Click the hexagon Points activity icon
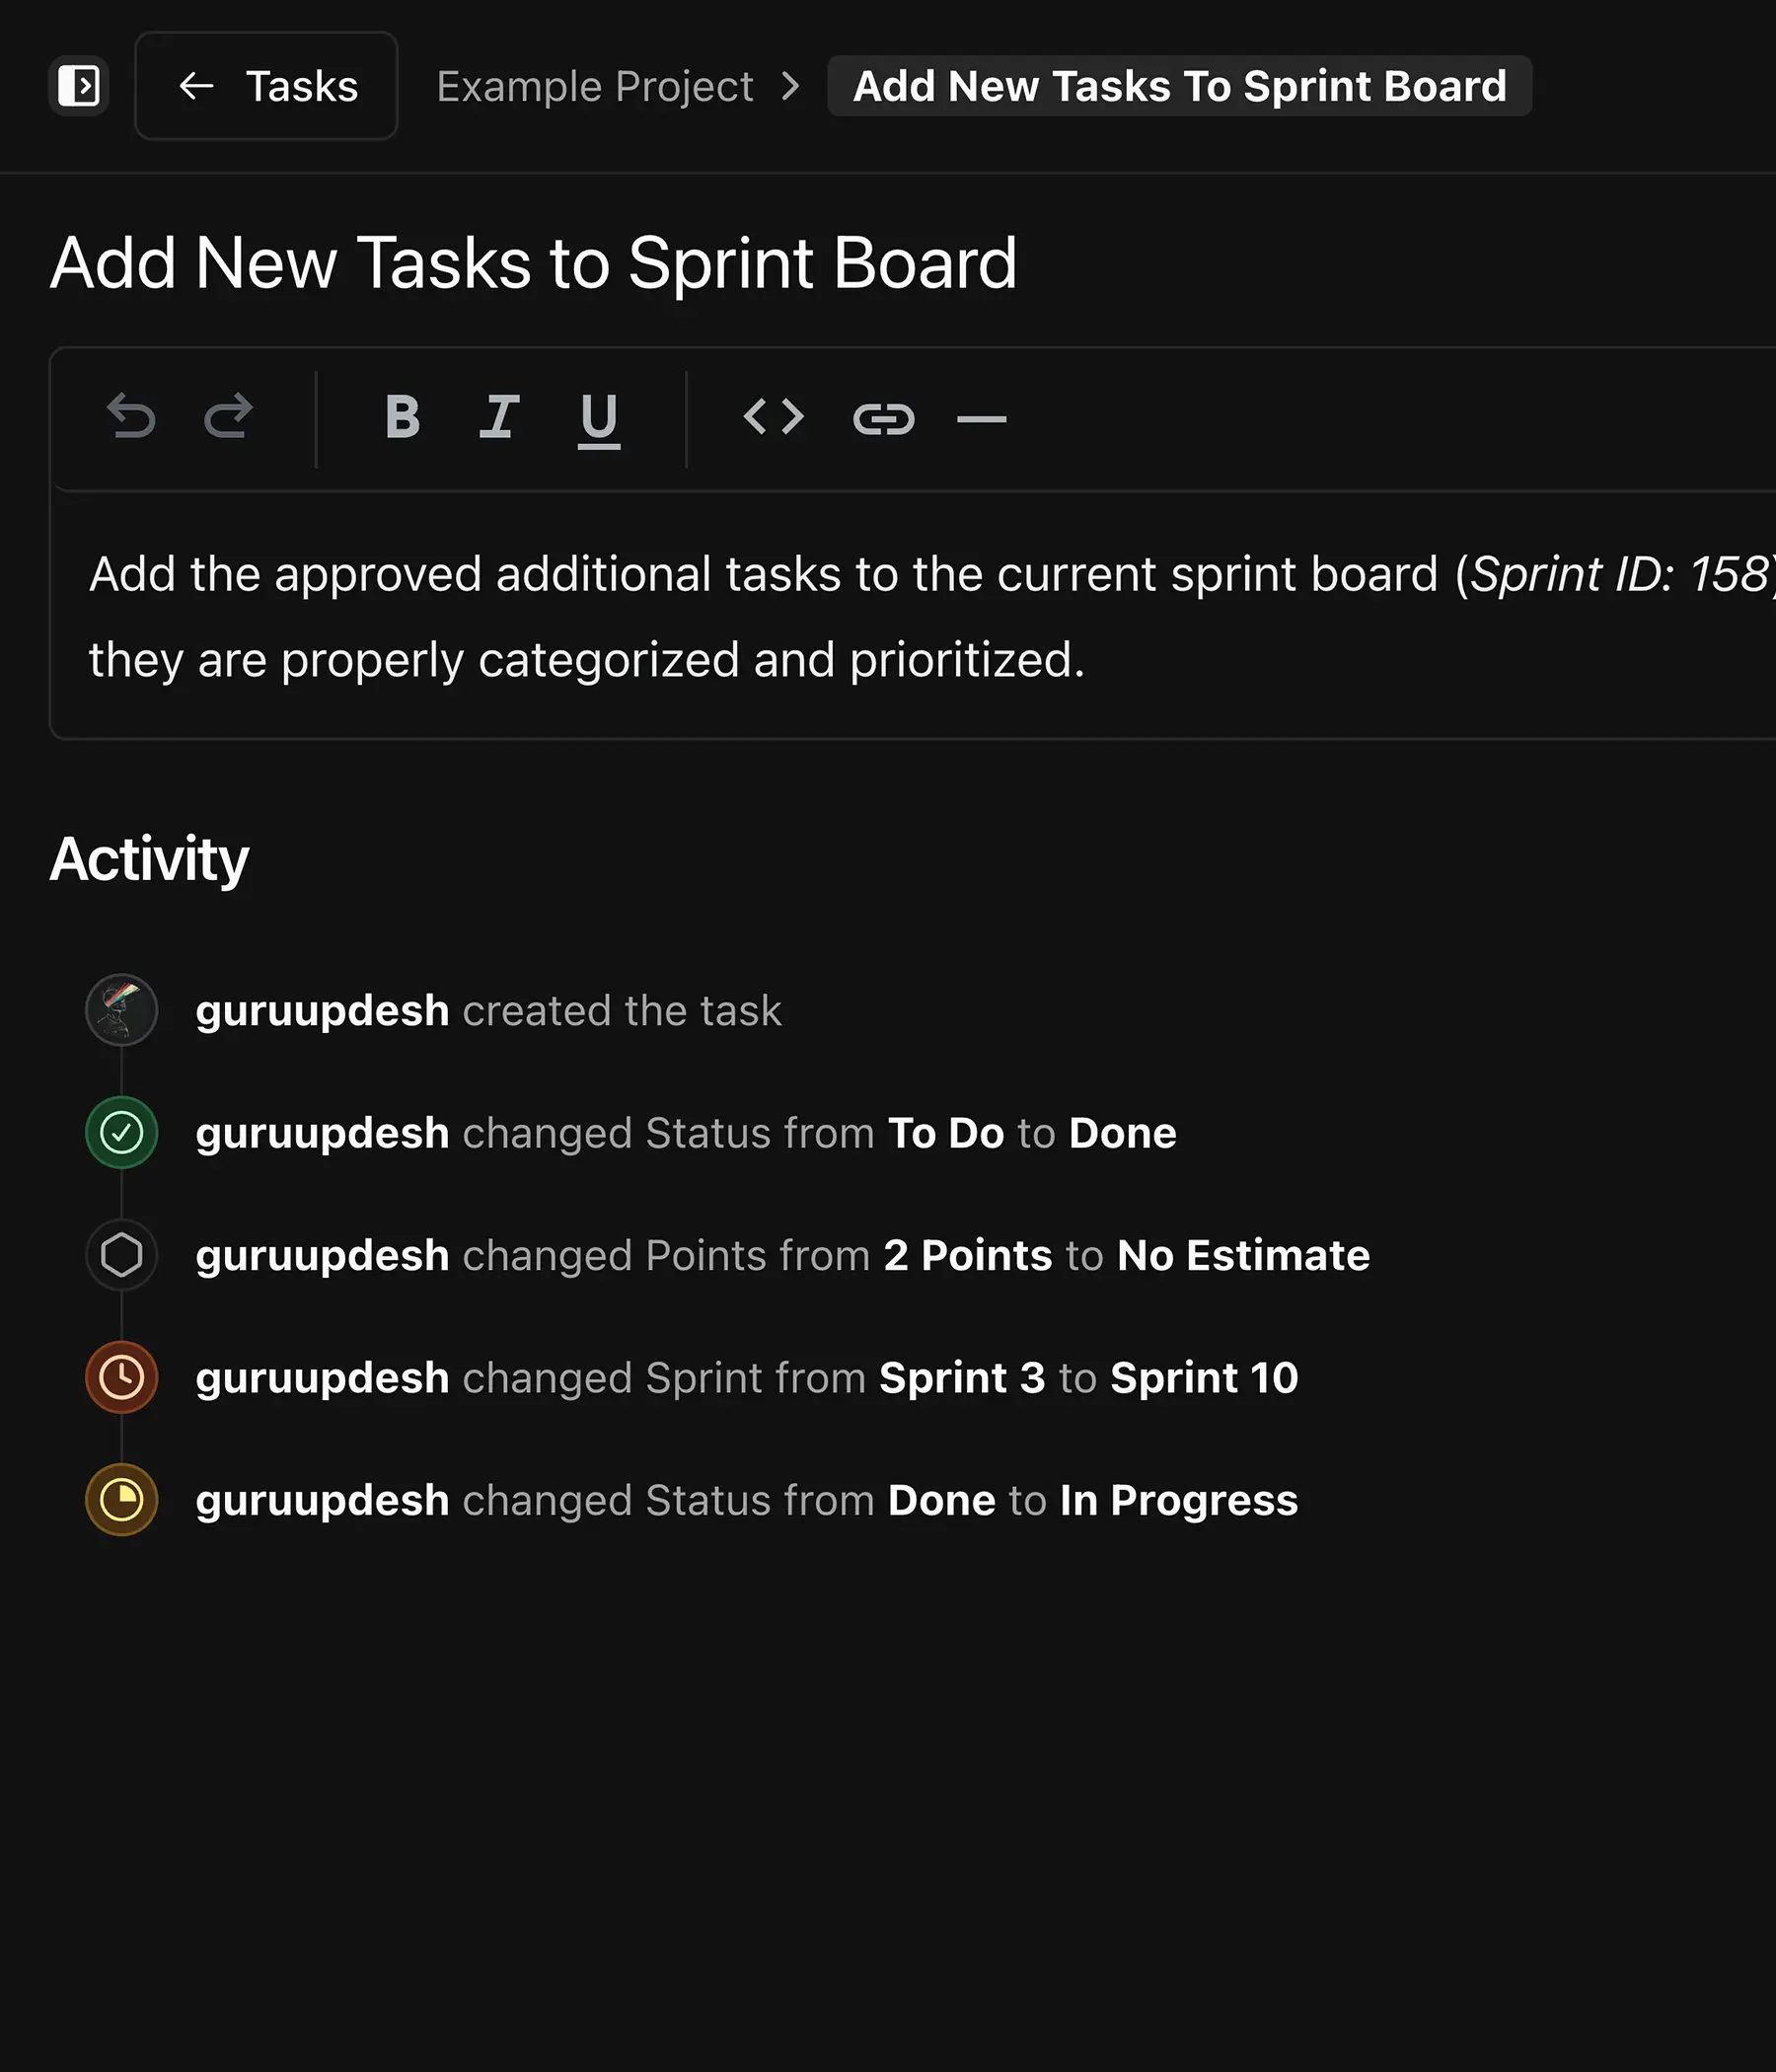1776x2072 pixels. tap(122, 1255)
